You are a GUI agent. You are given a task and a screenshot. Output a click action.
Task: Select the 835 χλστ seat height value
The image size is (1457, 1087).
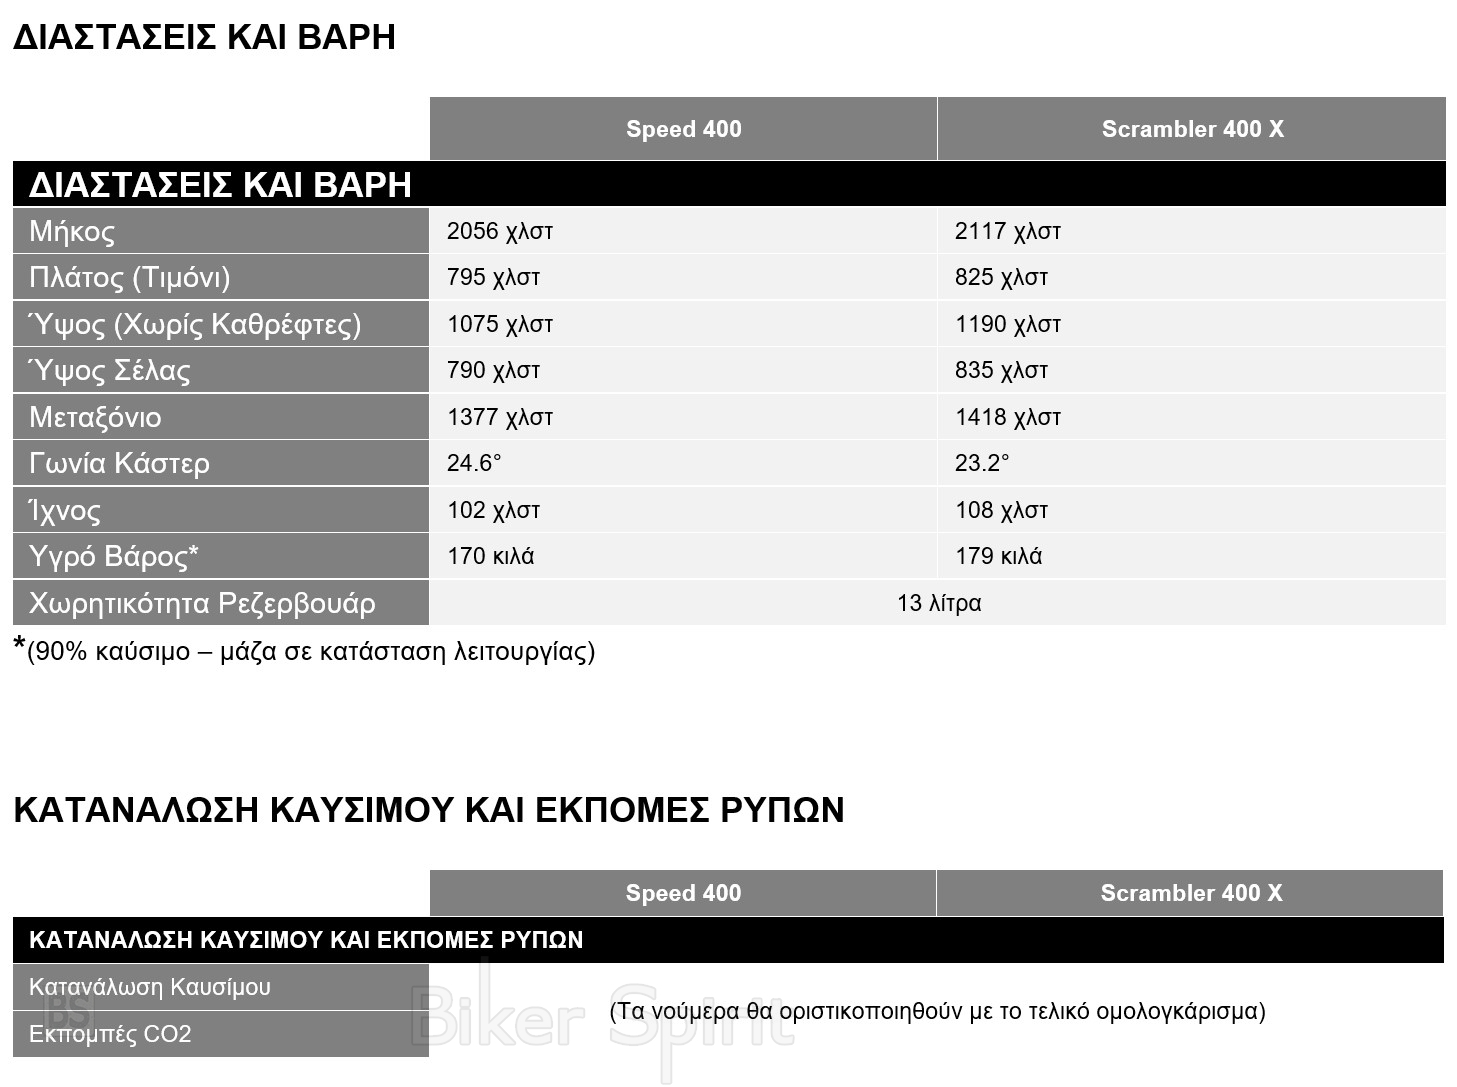point(1001,370)
